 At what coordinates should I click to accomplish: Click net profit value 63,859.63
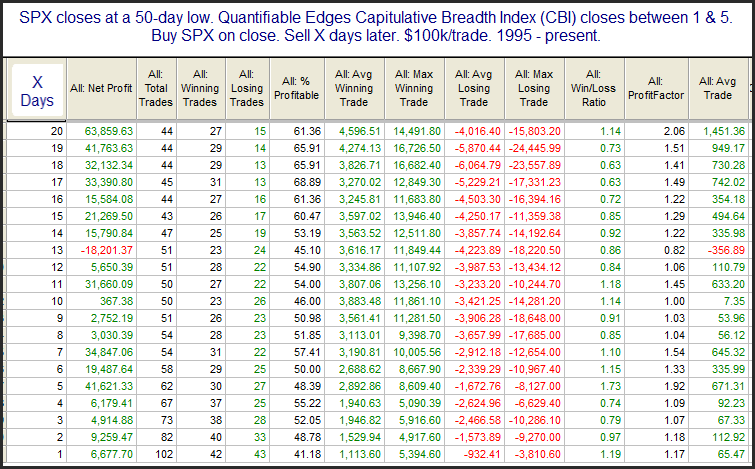click(x=109, y=131)
